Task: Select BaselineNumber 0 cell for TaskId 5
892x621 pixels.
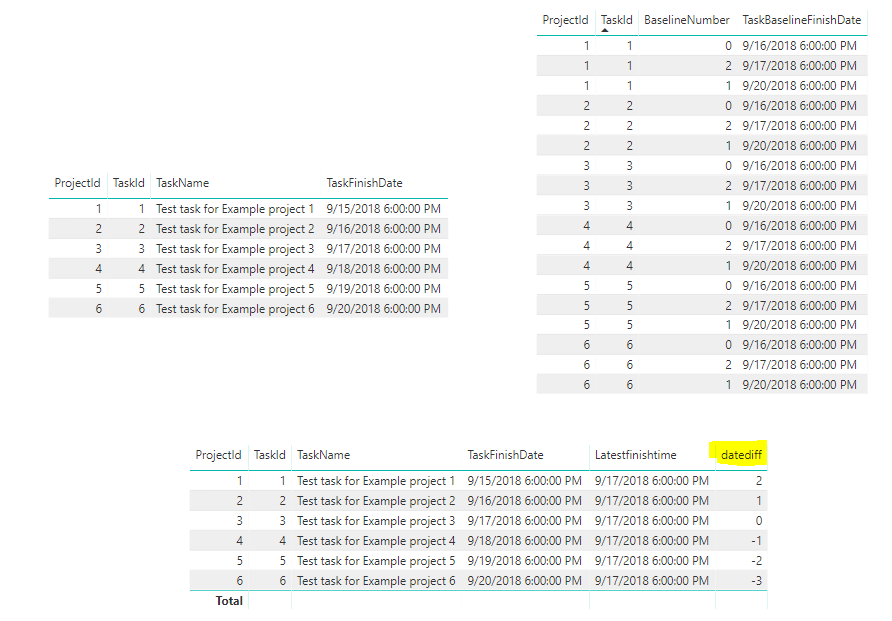Action: pos(728,285)
